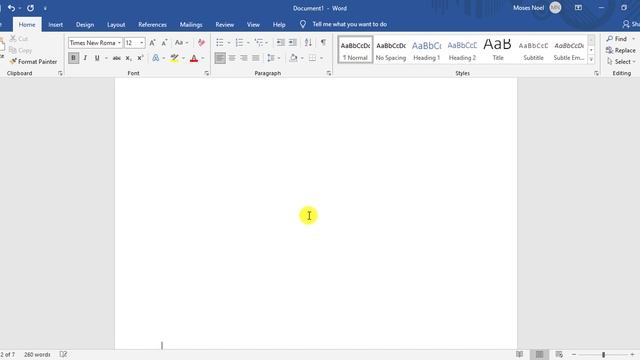
Task: Switch to the Review tab
Action: (x=224, y=24)
